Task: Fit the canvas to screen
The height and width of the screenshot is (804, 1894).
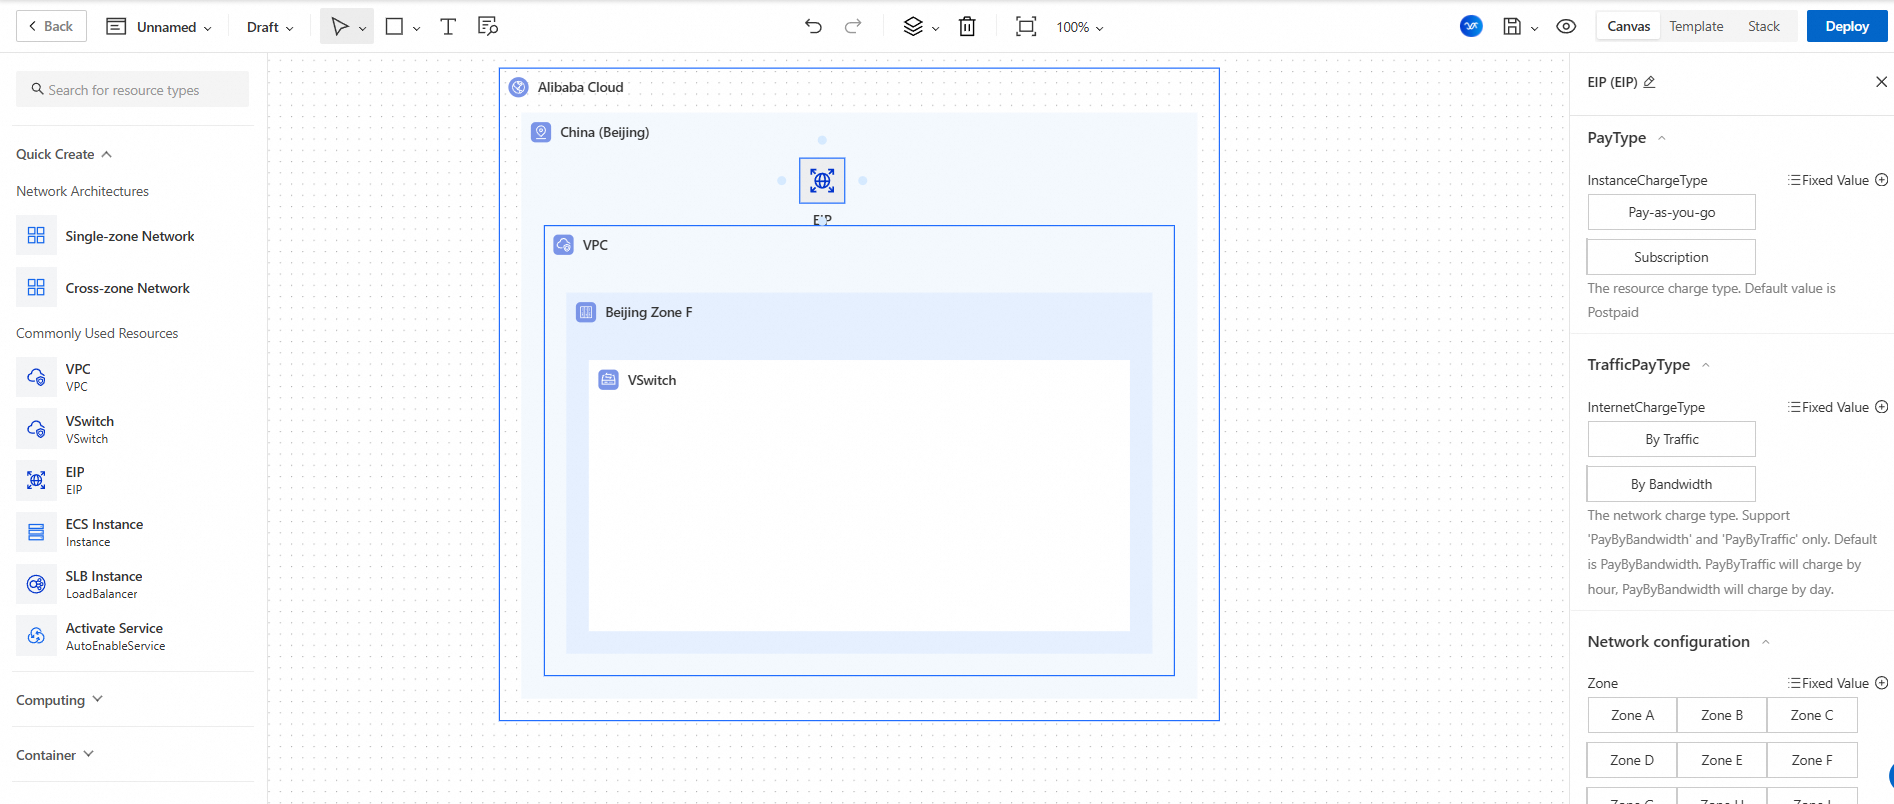Action: (x=1026, y=27)
